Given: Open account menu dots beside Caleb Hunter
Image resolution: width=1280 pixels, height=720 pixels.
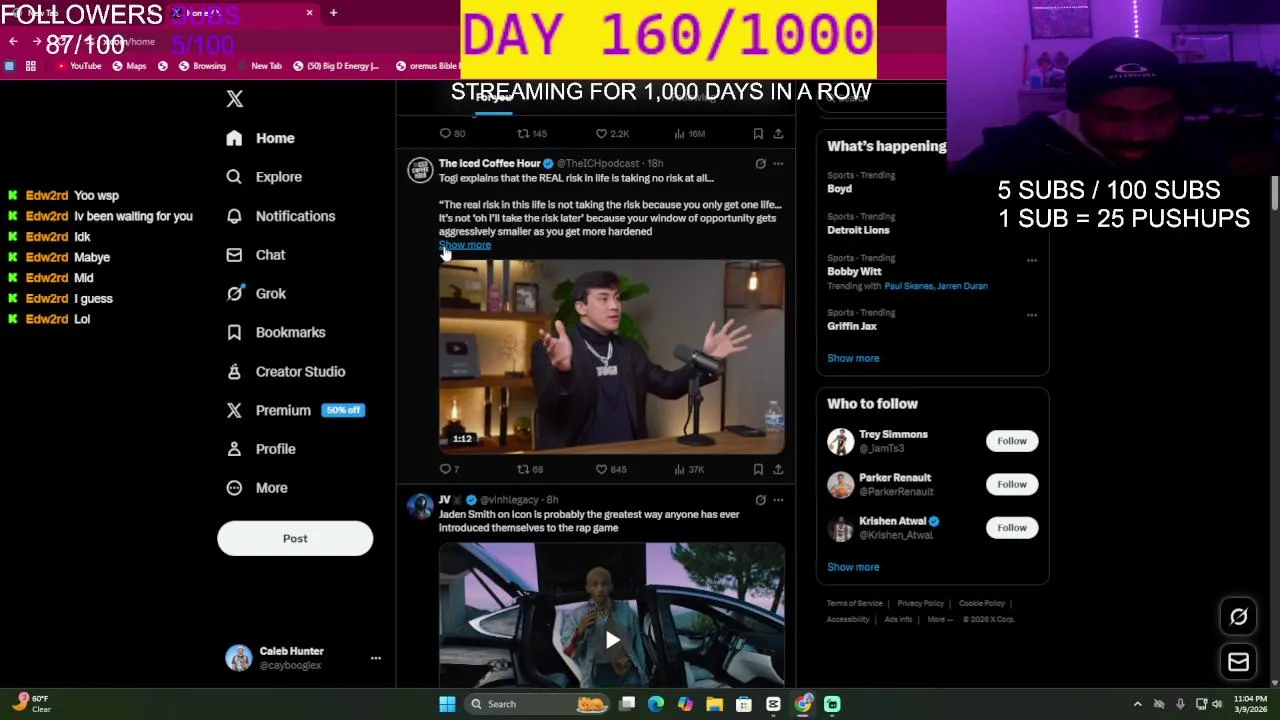Looking at the screenshot, I should point(376,658).
